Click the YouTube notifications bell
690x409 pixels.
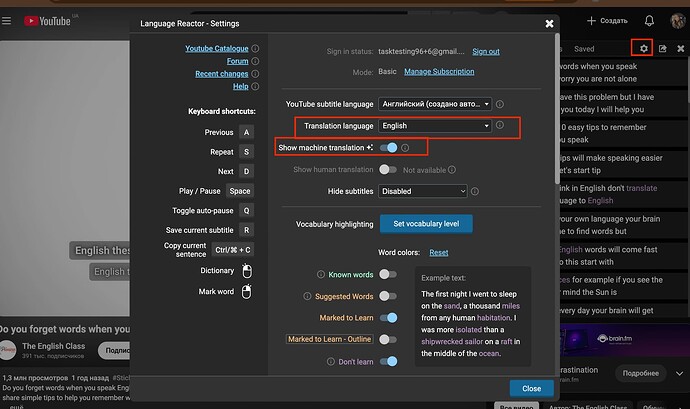click(649, 21)
